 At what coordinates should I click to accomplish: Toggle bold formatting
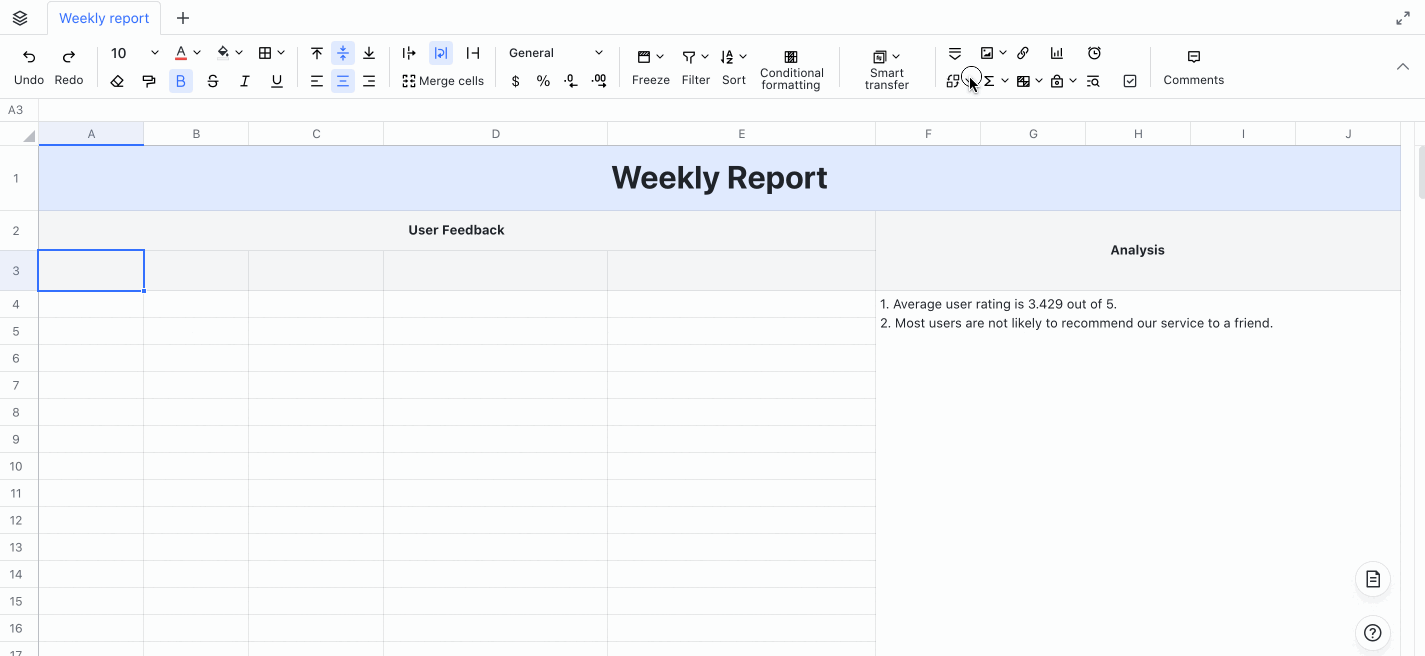point(181,81)
